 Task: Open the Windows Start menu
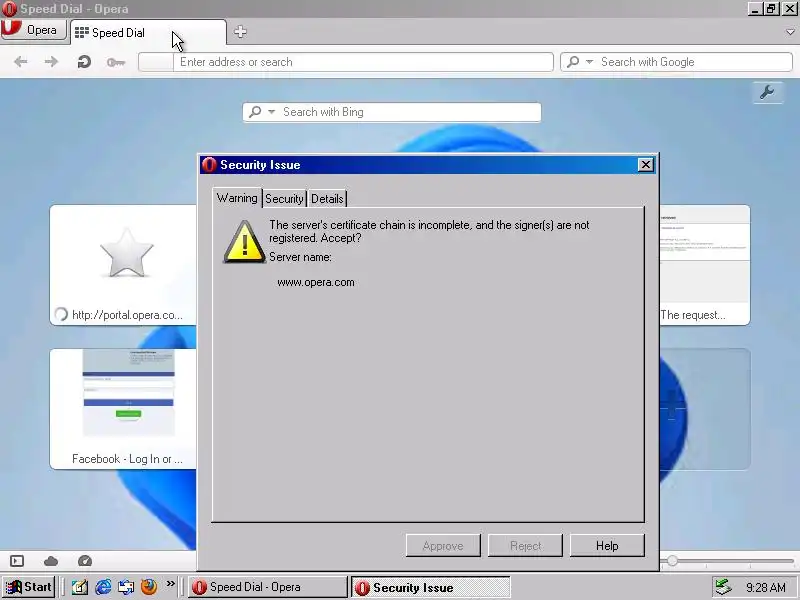pyautogui.click(x=29, y=587)
